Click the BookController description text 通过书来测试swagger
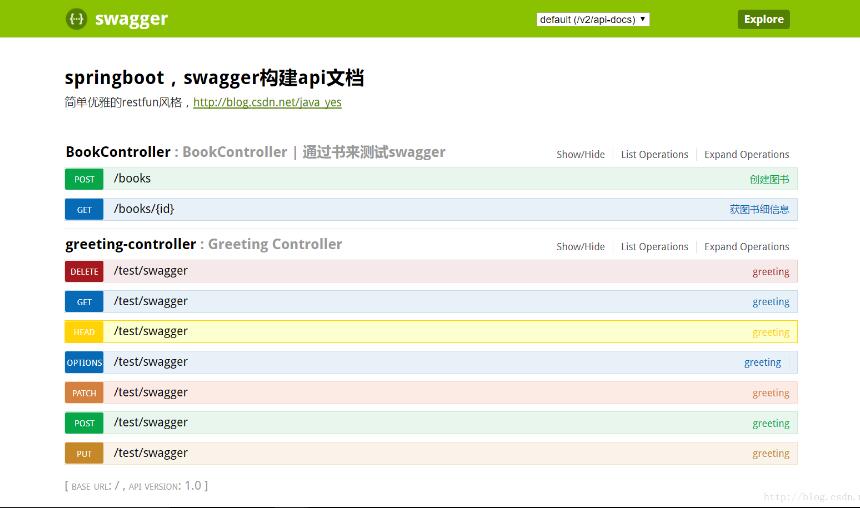Image resolution: width=860 pixels, height=508 pixels. 374,152
